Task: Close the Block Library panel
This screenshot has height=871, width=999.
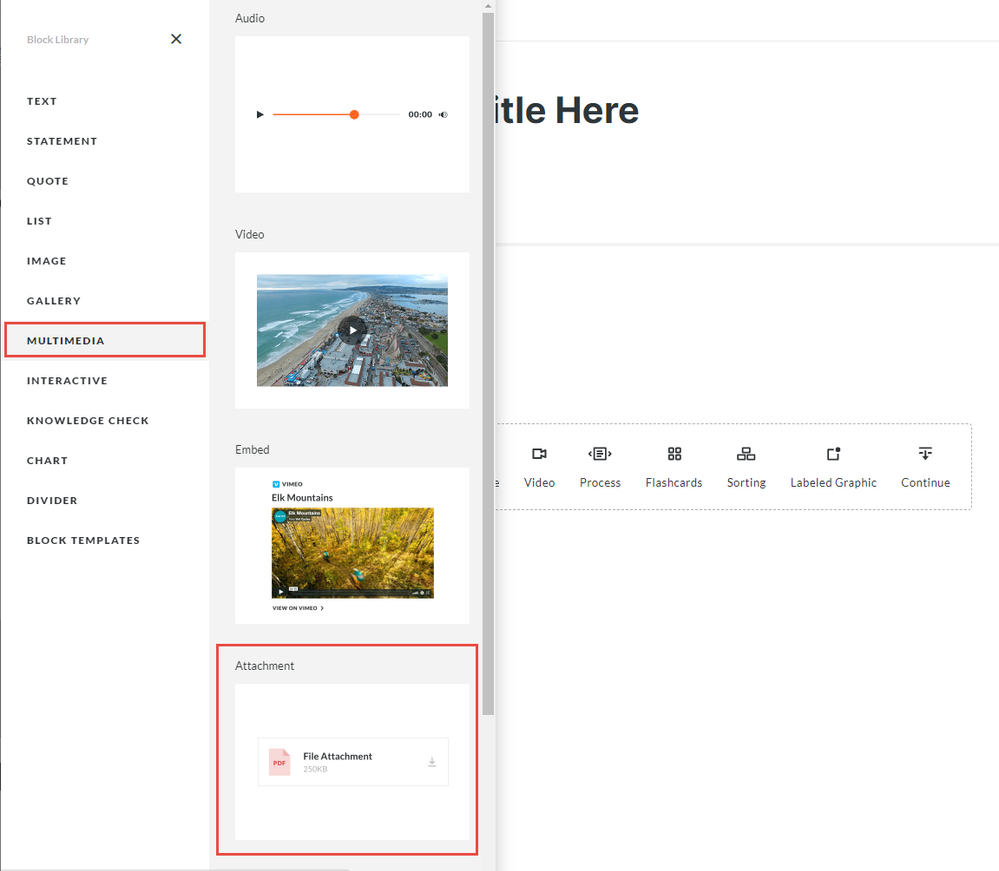Action: pos(176,39)
